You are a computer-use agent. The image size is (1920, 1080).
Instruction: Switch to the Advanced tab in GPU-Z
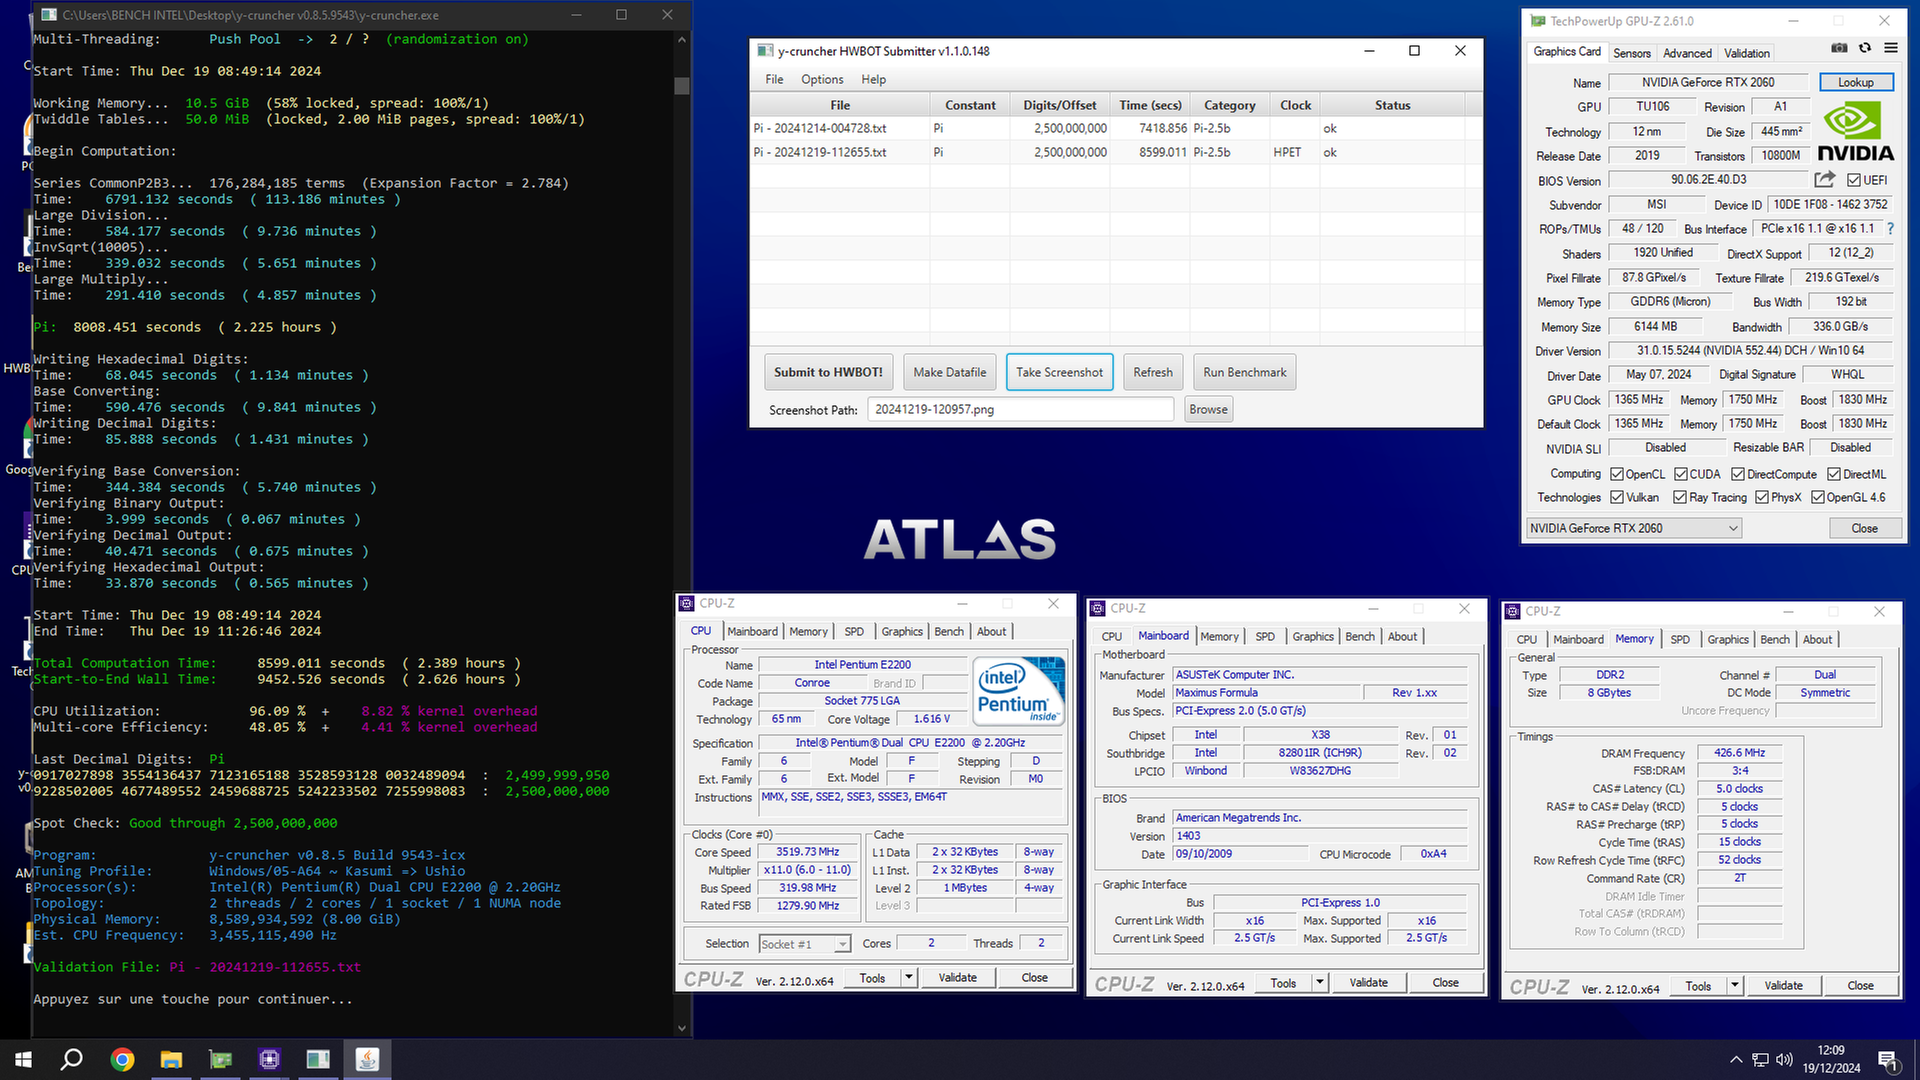point(1687,53)
